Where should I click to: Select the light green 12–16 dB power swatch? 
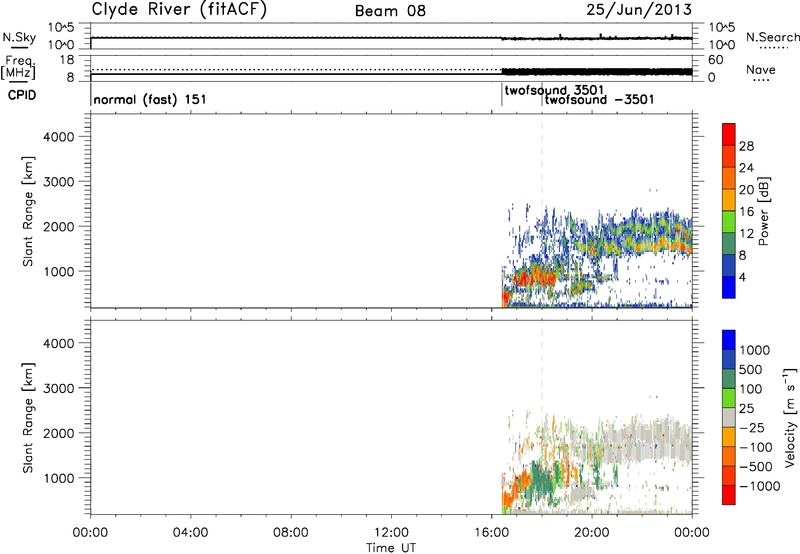pyautogui.click(x=729, y=221)
